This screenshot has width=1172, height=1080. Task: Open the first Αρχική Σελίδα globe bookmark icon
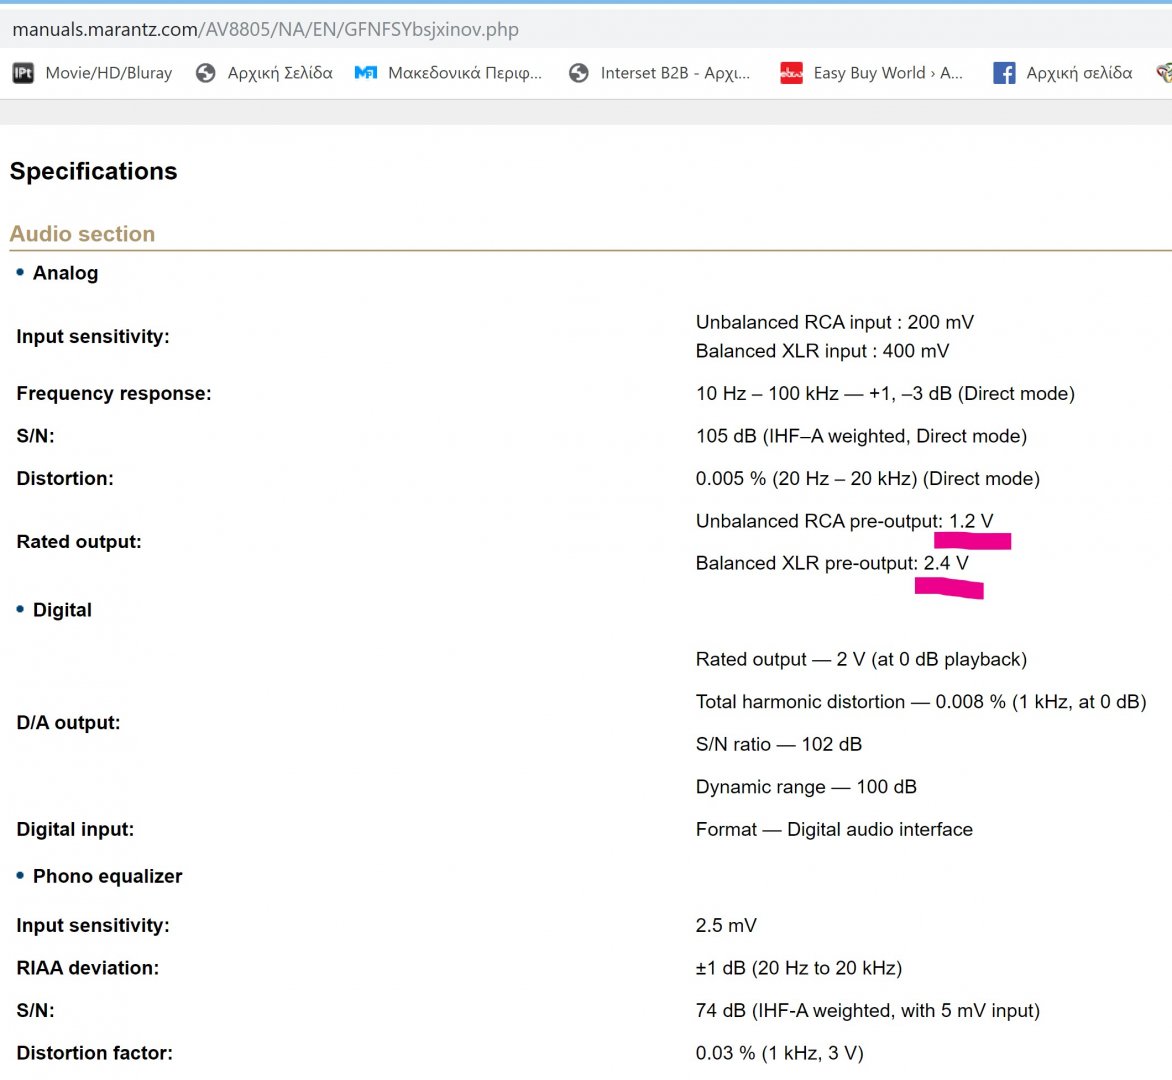pos(206,72)
